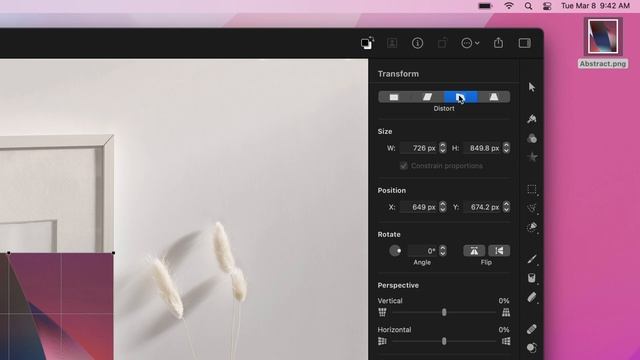Open the Color Adjustments tool (overlapping circles)
The height and width of the screenshot is (360, 640).
pos(531,138)
